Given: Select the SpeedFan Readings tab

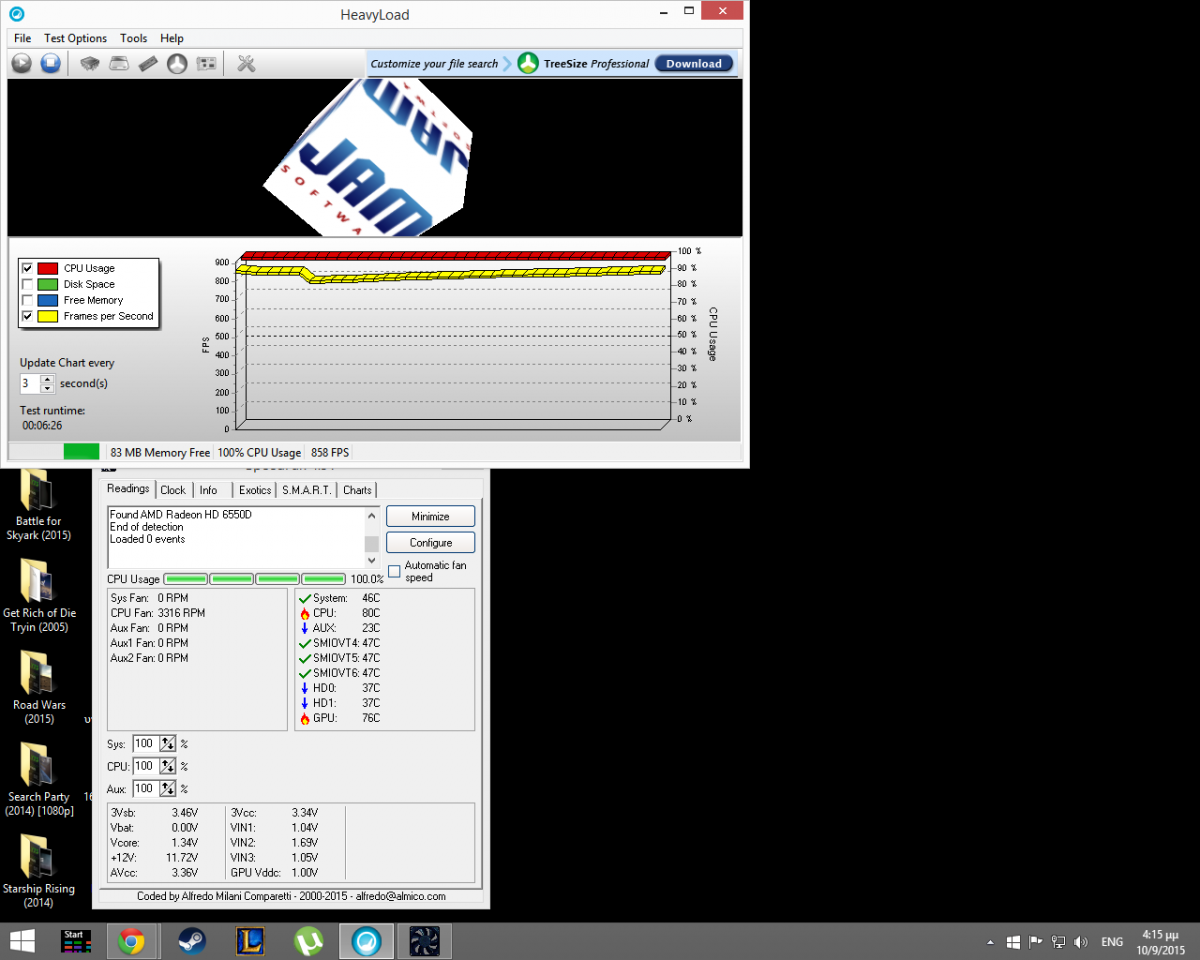Looking at the screenshot, I should click(128, 489).
